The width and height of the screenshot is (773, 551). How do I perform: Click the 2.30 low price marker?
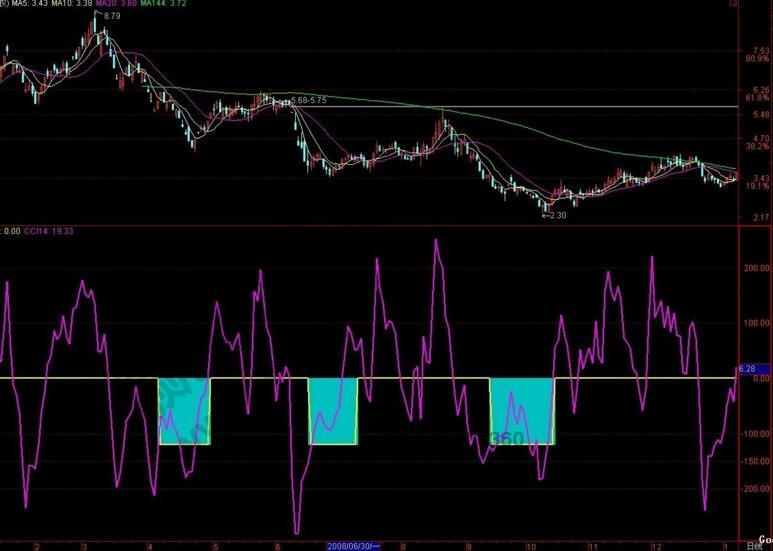553,215
